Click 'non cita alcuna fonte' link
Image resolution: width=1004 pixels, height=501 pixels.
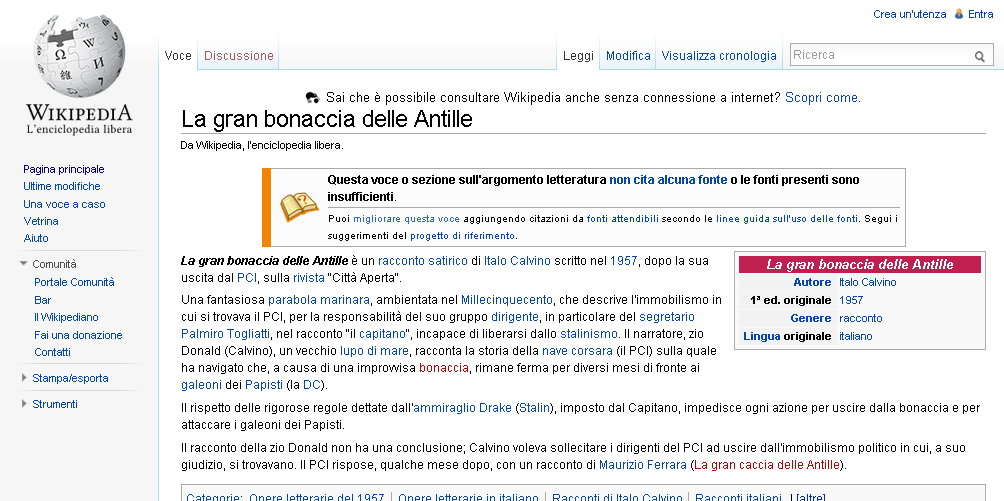click(x=668, y=180)
